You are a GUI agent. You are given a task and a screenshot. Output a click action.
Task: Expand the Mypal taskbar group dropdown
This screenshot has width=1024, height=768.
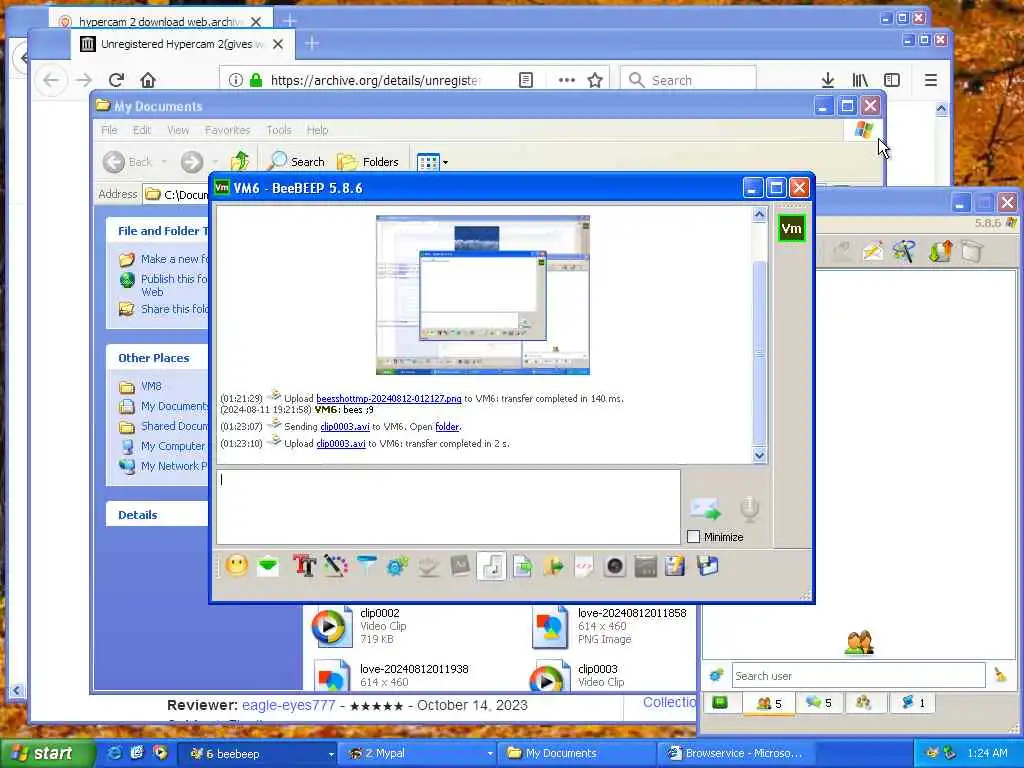490,754
